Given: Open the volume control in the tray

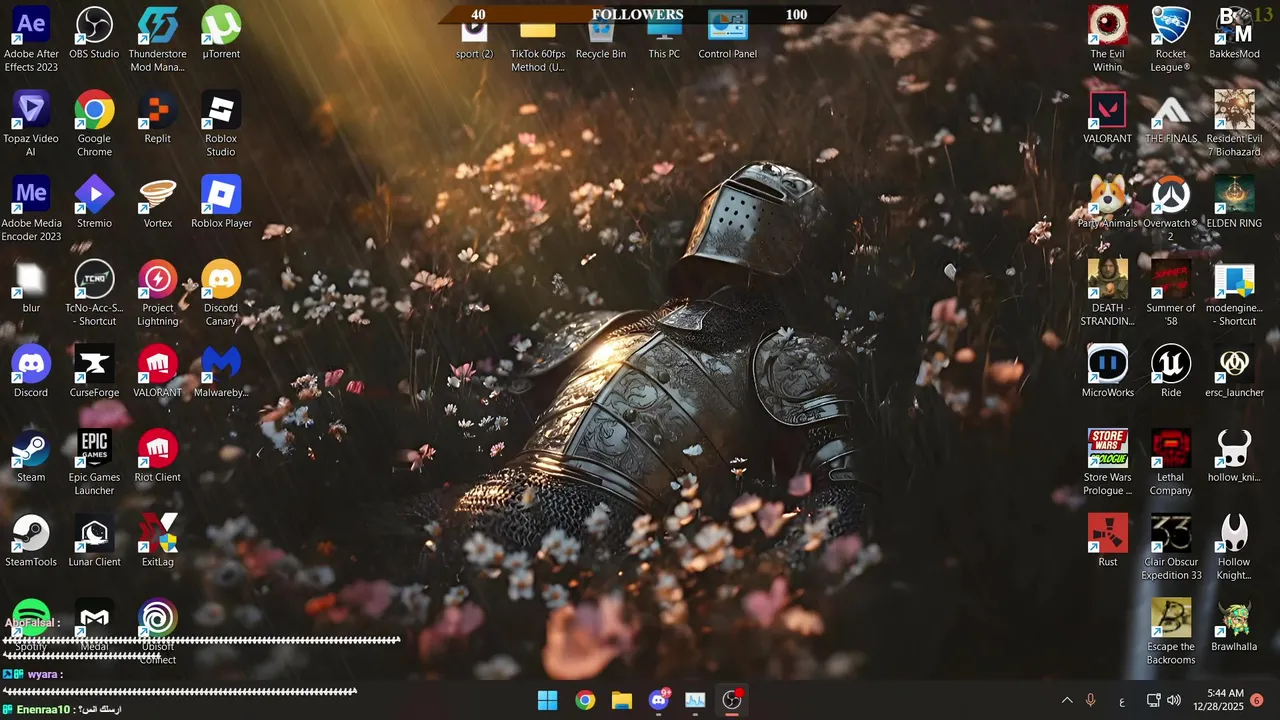Looking at the screenshot, I should point(1174,700).
